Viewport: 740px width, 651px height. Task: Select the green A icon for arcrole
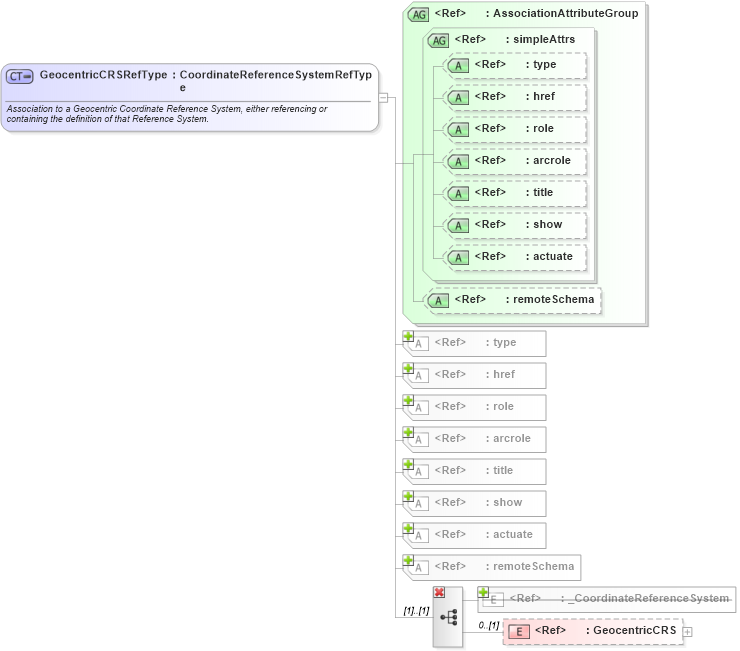(x=458, y=162)
